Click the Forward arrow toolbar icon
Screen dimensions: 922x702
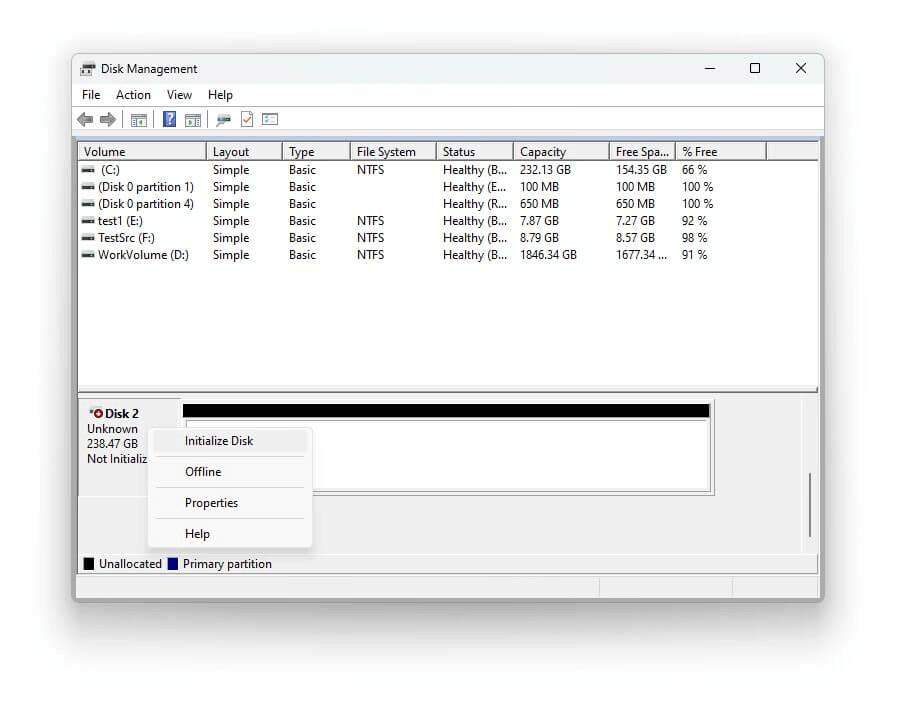108,120
